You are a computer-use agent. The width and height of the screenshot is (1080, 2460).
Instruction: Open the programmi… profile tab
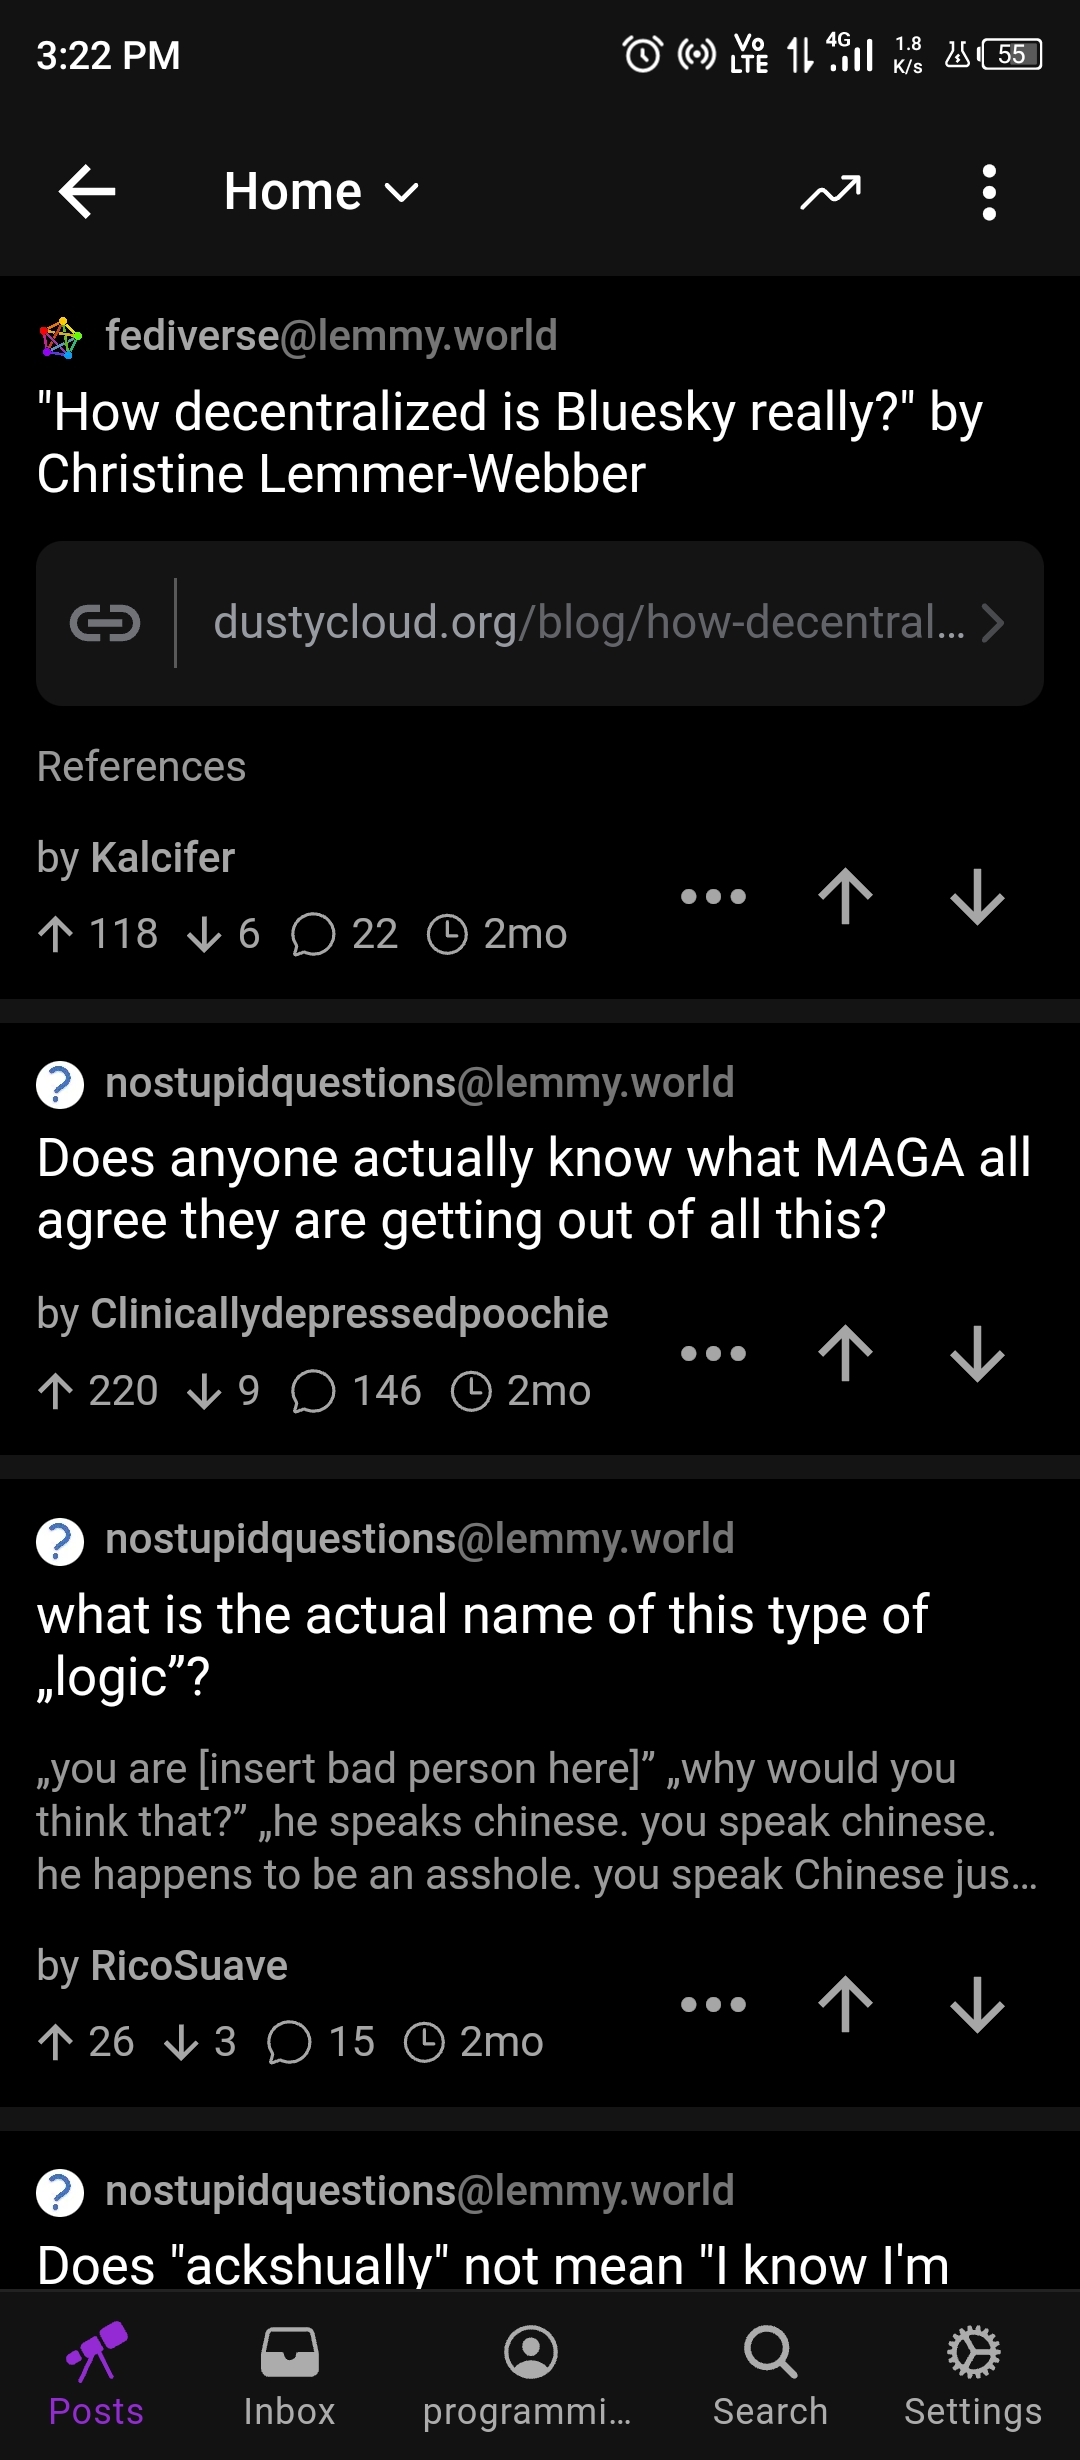click(x=529, y=2376)
